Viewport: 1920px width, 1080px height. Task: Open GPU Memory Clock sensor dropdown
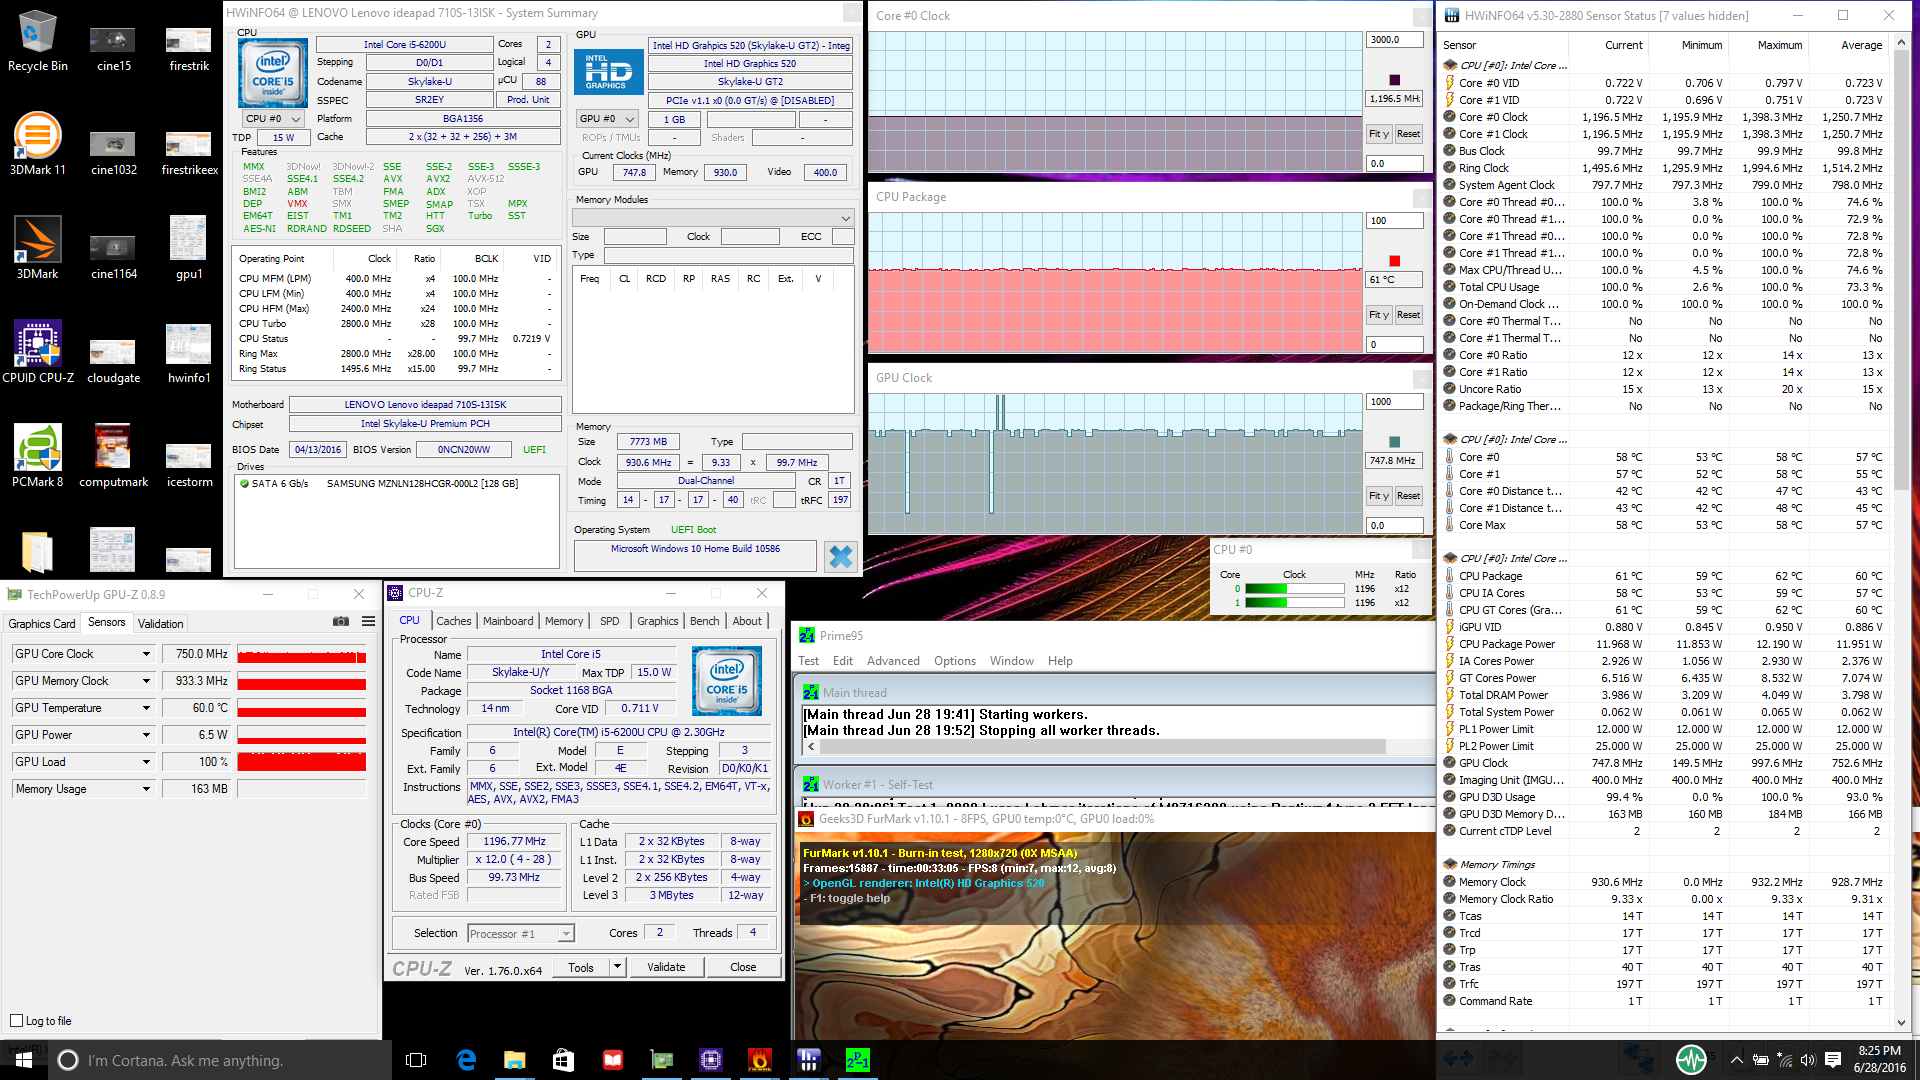tap(146, 681)
